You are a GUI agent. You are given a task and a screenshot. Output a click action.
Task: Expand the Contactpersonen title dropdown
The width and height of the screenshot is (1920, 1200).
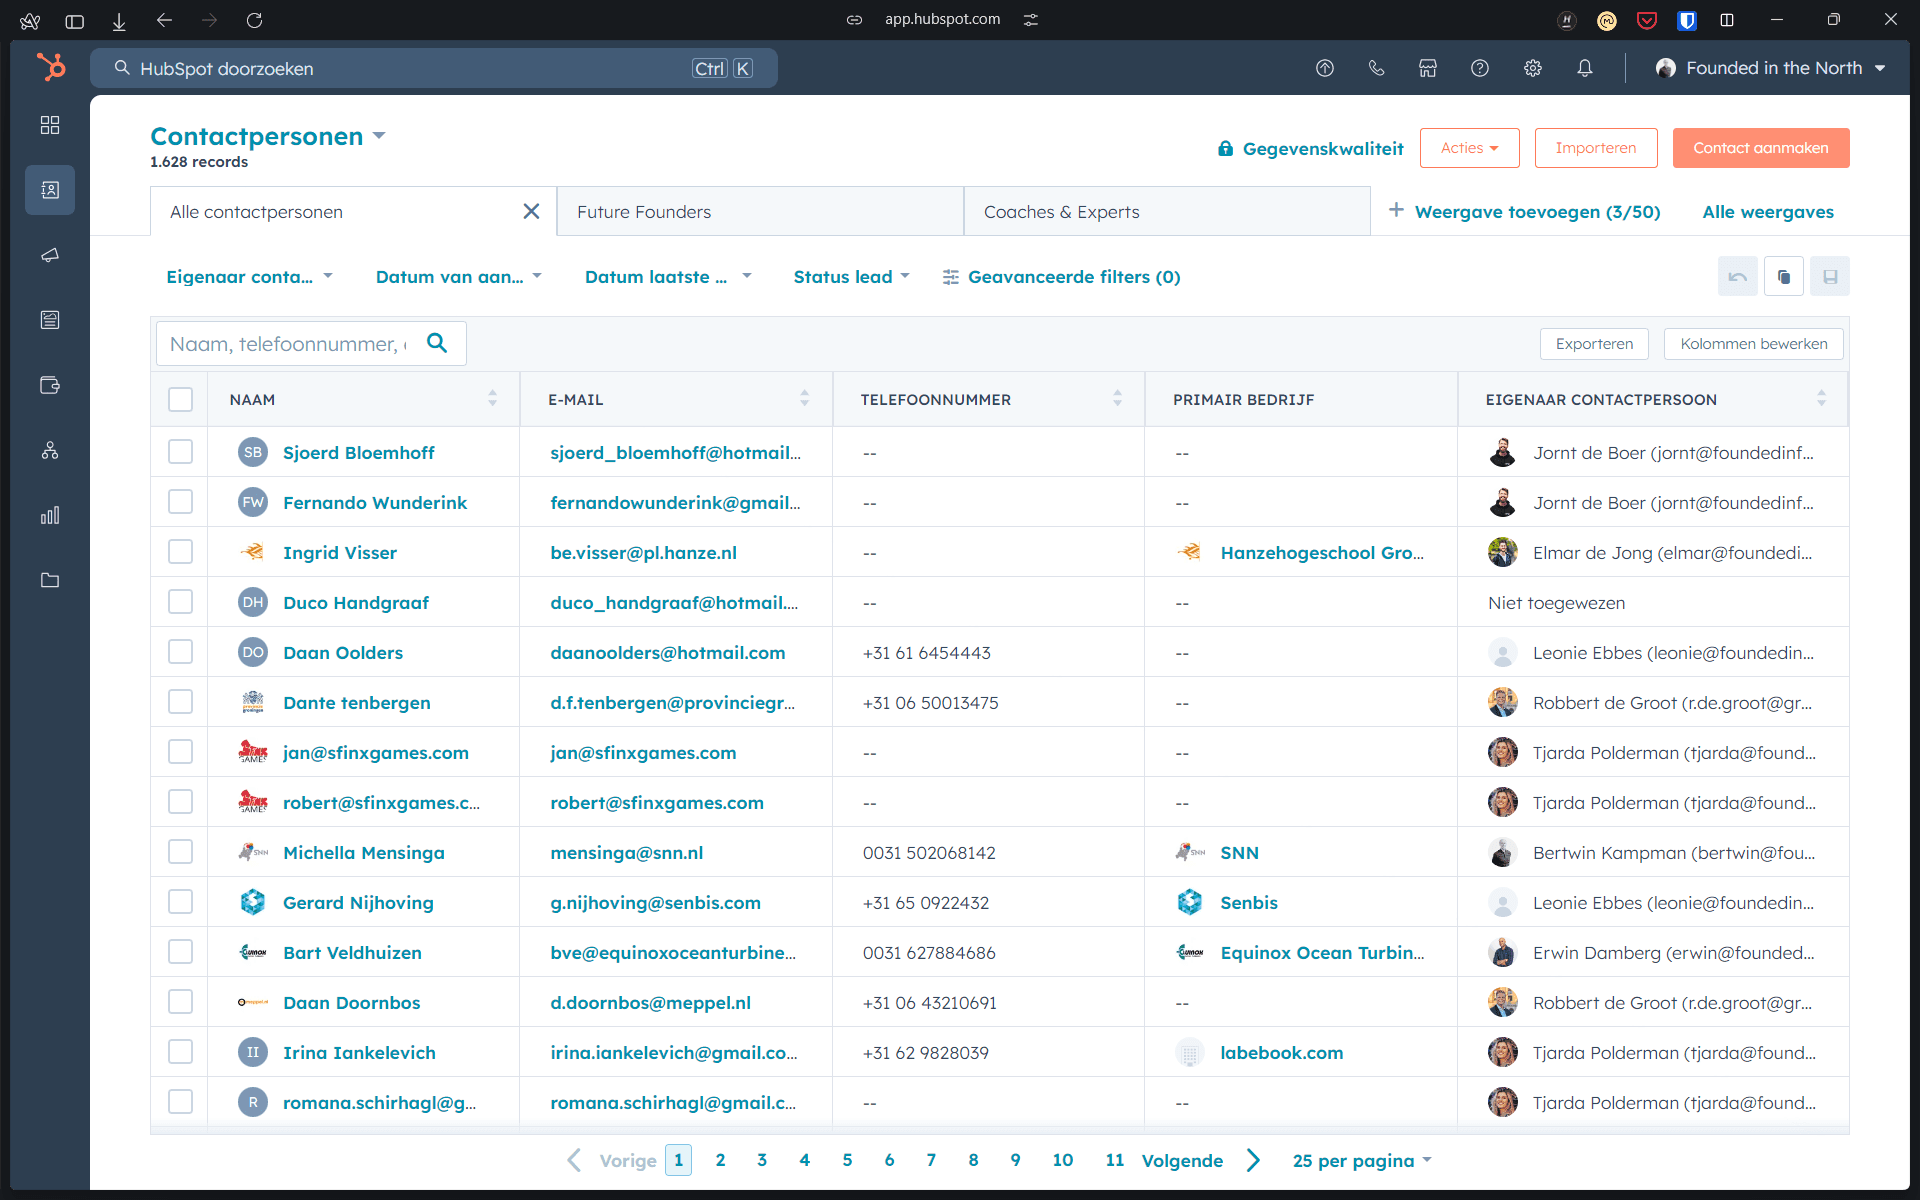click(x=379, y=136)
